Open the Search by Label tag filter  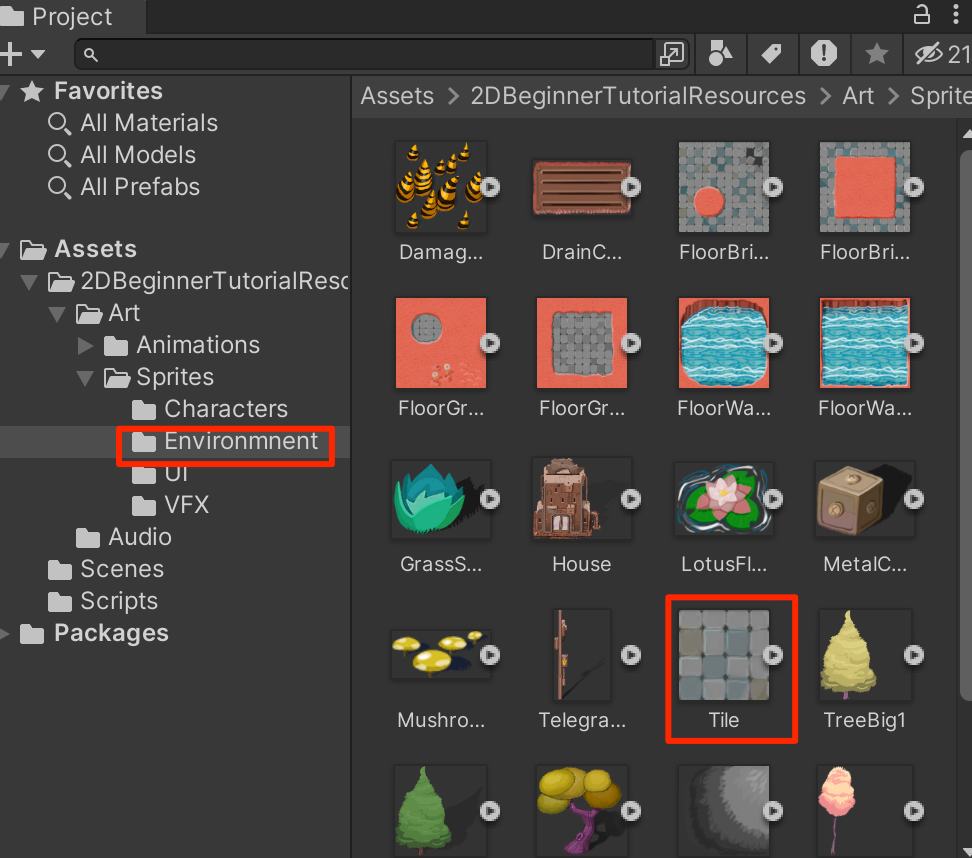coord(772,55)
